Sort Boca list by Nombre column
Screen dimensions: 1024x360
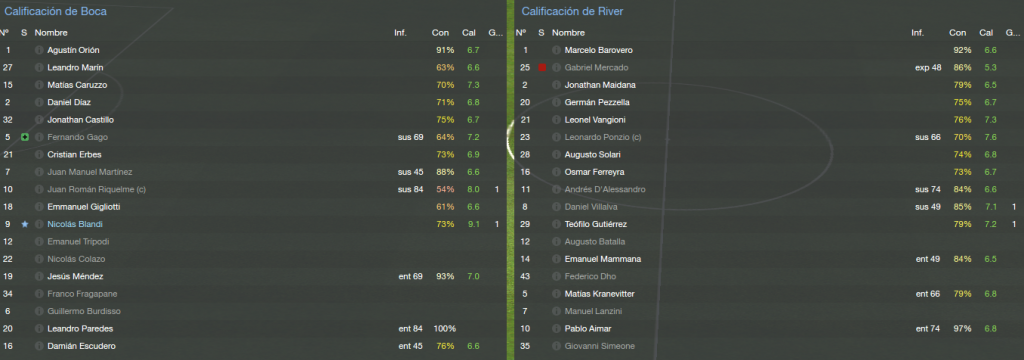(51, 33)
